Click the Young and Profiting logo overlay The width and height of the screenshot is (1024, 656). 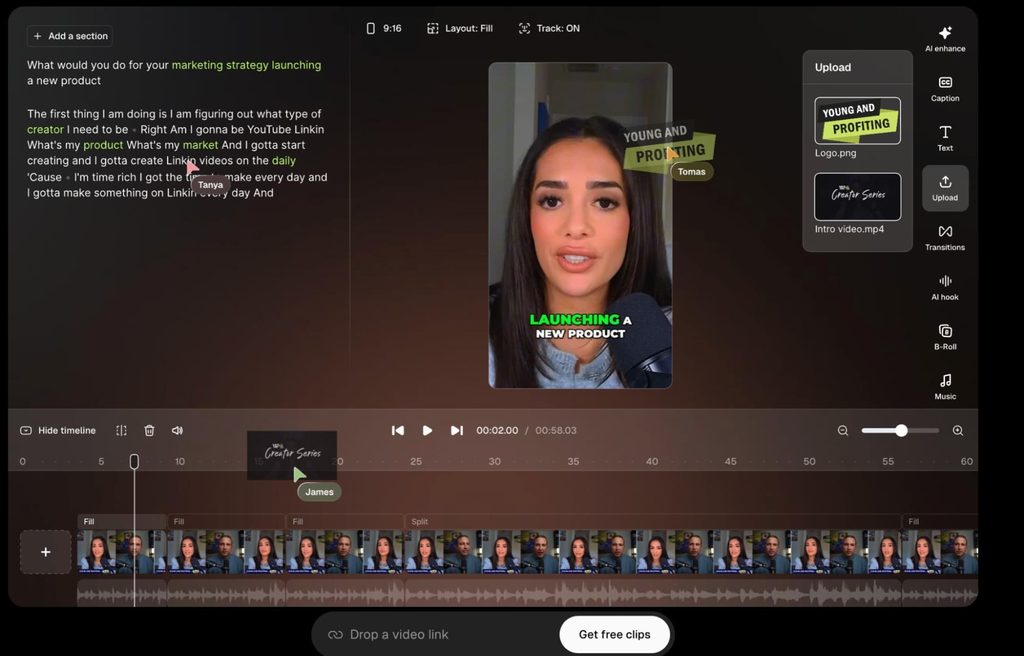click(x=669, y=148)
